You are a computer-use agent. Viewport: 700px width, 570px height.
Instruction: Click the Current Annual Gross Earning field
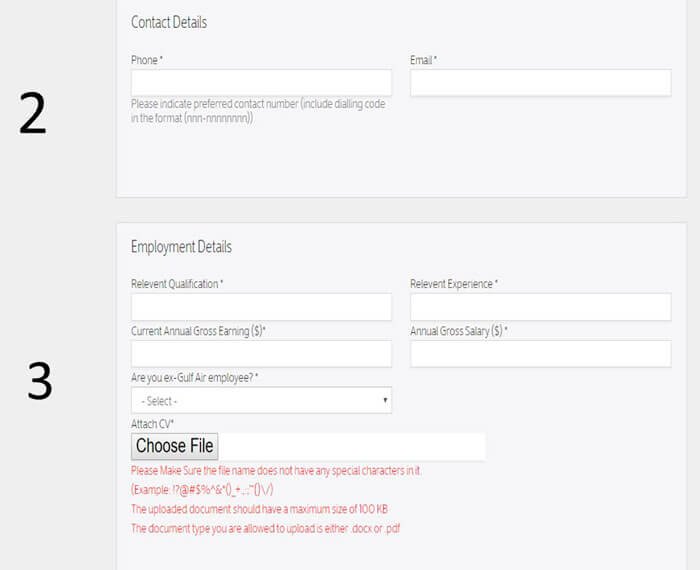click(x=261, y=354)
